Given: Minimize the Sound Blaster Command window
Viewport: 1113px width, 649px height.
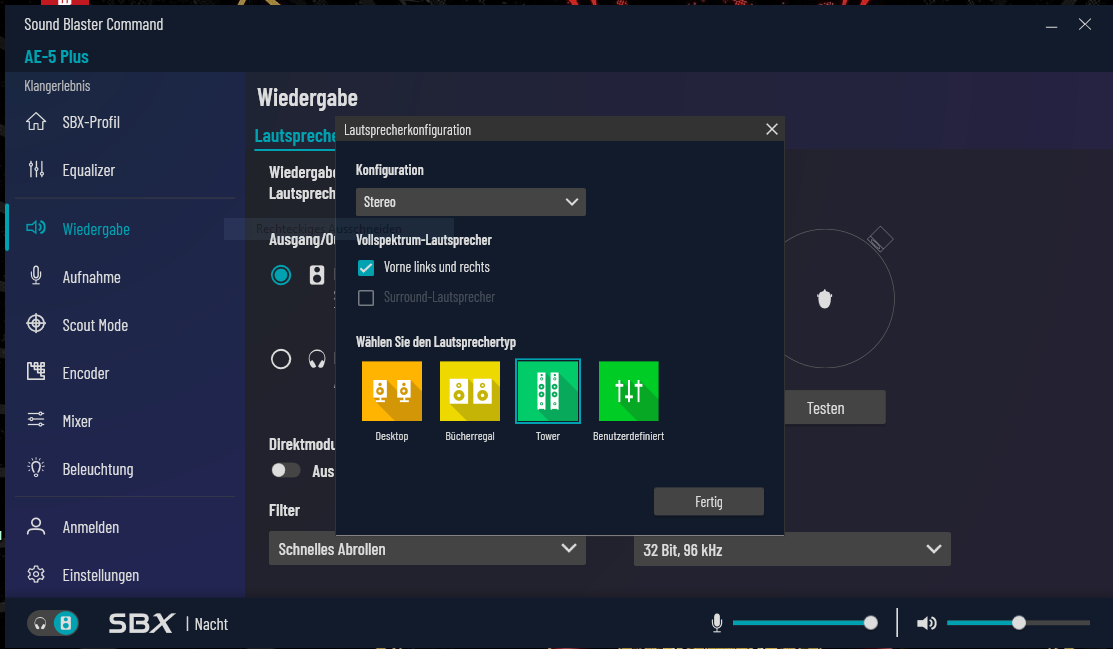Looking at the screenshot, I should 1051,26.
